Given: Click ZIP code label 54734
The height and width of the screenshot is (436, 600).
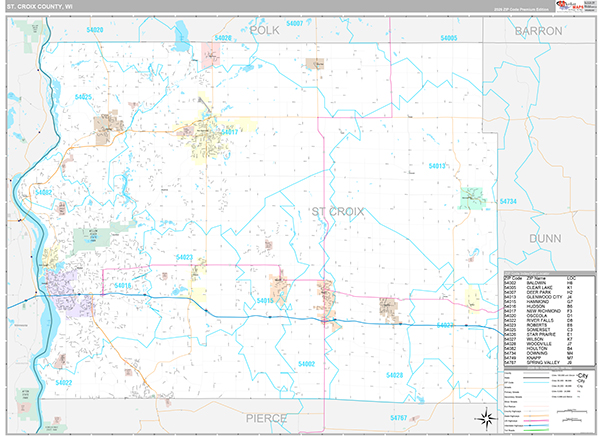Looking at the screenshot, I should coord(506,200).
